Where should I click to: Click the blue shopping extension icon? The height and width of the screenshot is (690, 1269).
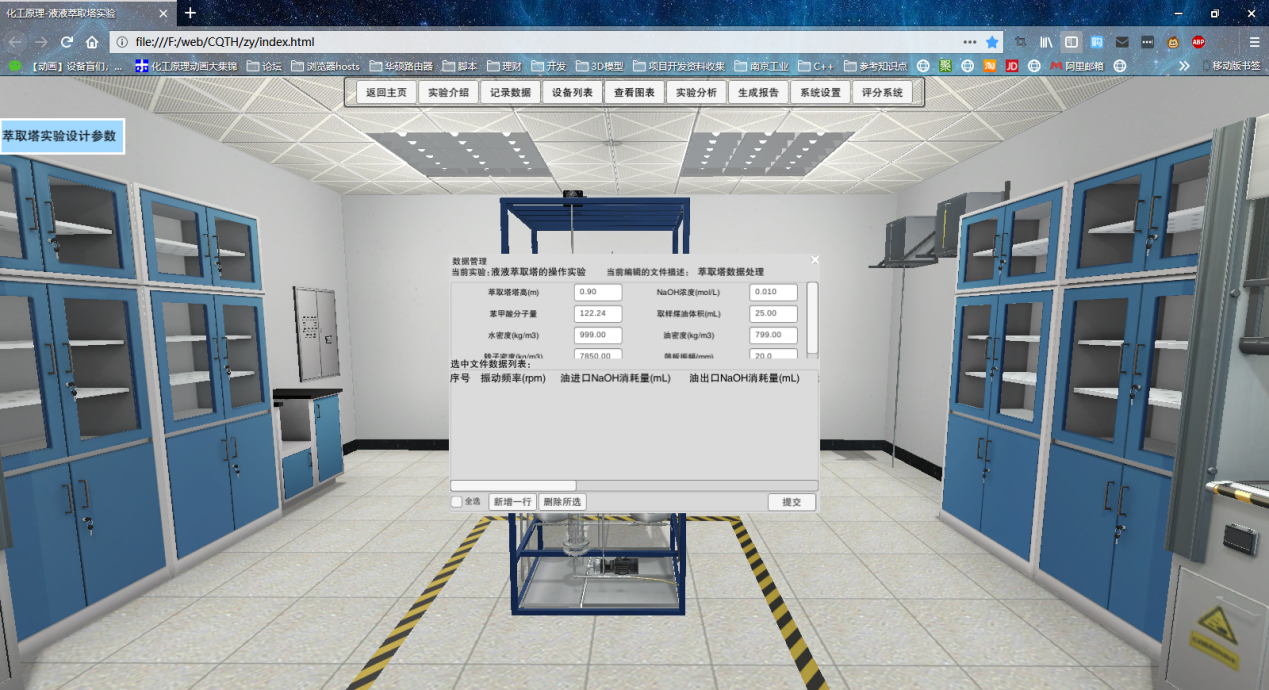point(1097,42)
